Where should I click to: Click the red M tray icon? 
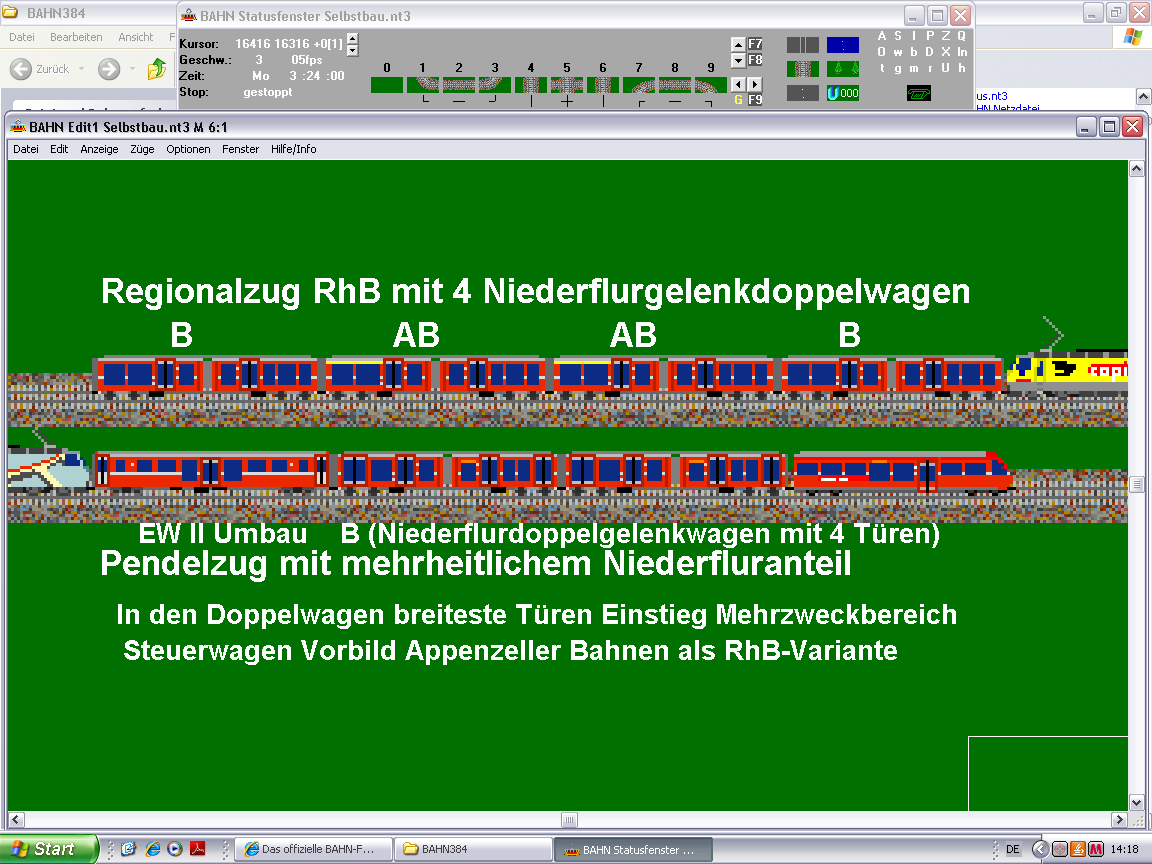1096,849
